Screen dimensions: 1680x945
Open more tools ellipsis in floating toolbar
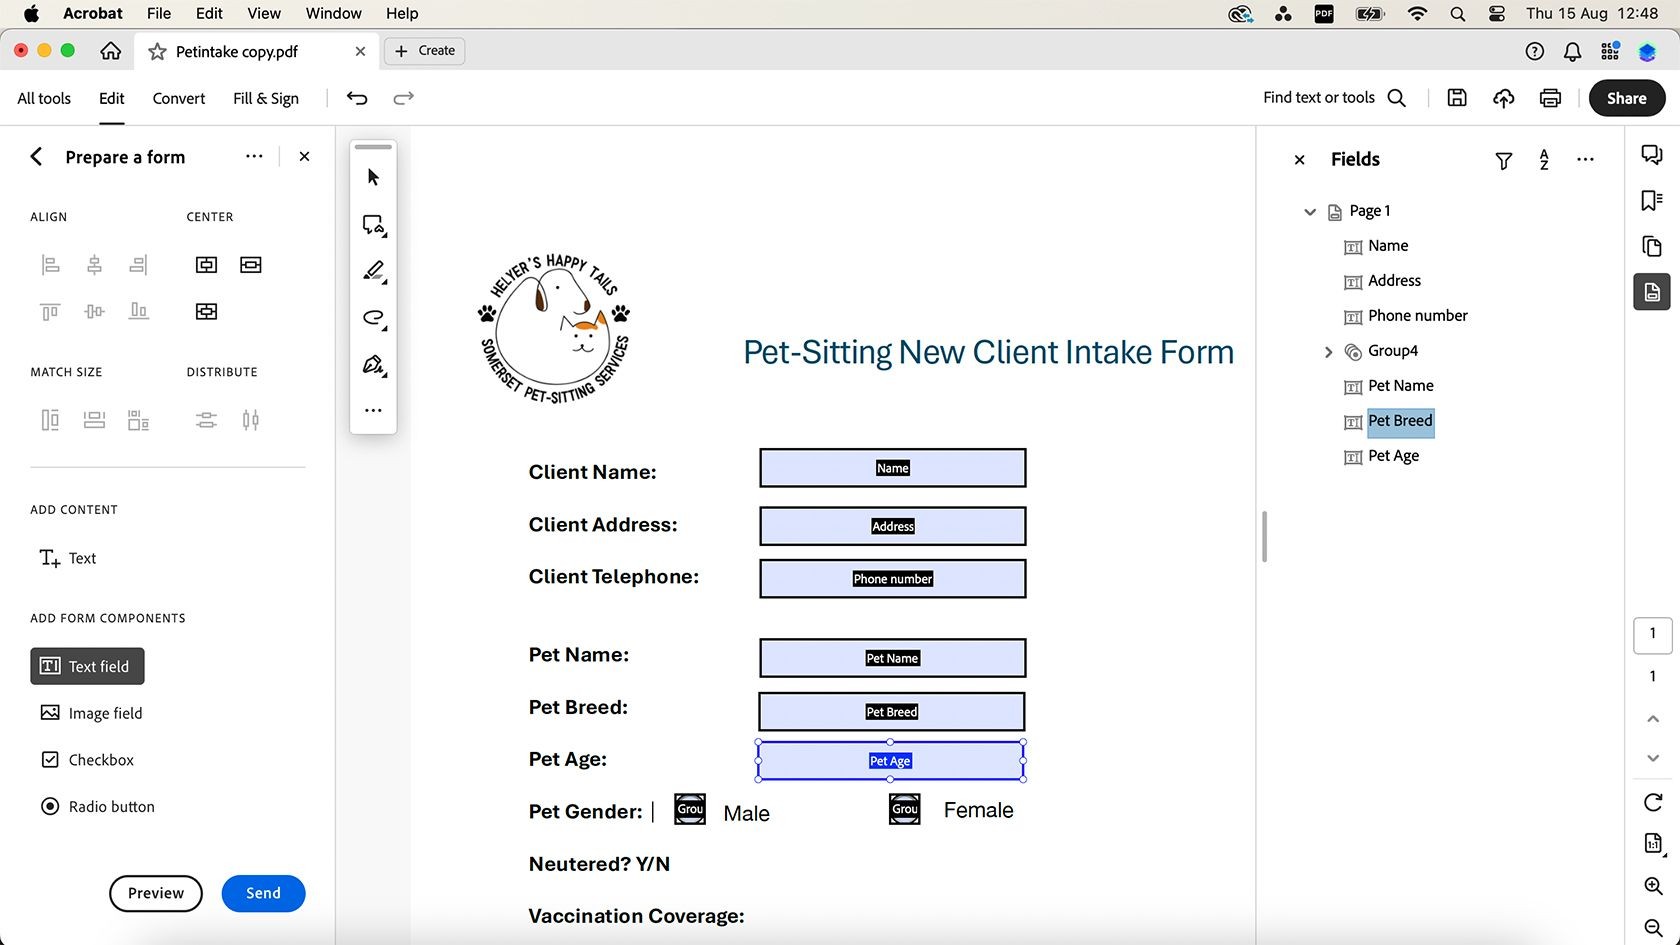click(x=373, y=410)
